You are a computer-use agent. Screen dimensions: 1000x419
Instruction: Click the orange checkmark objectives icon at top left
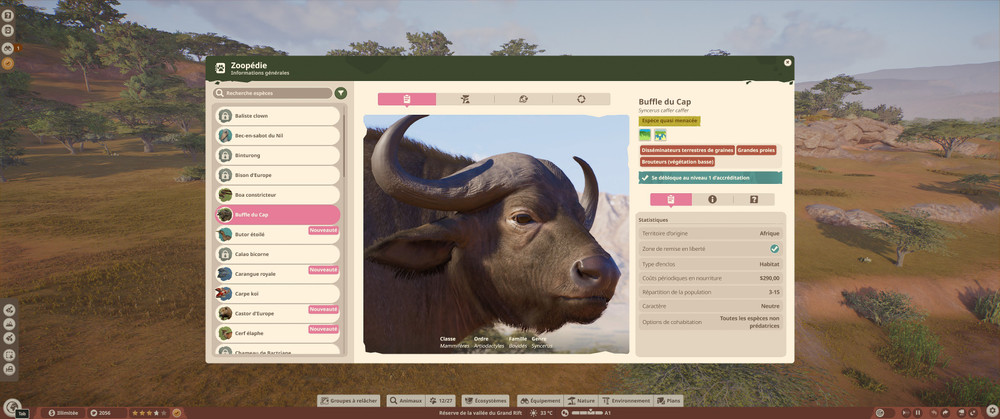pyautogui.click(x=8, y=63)
